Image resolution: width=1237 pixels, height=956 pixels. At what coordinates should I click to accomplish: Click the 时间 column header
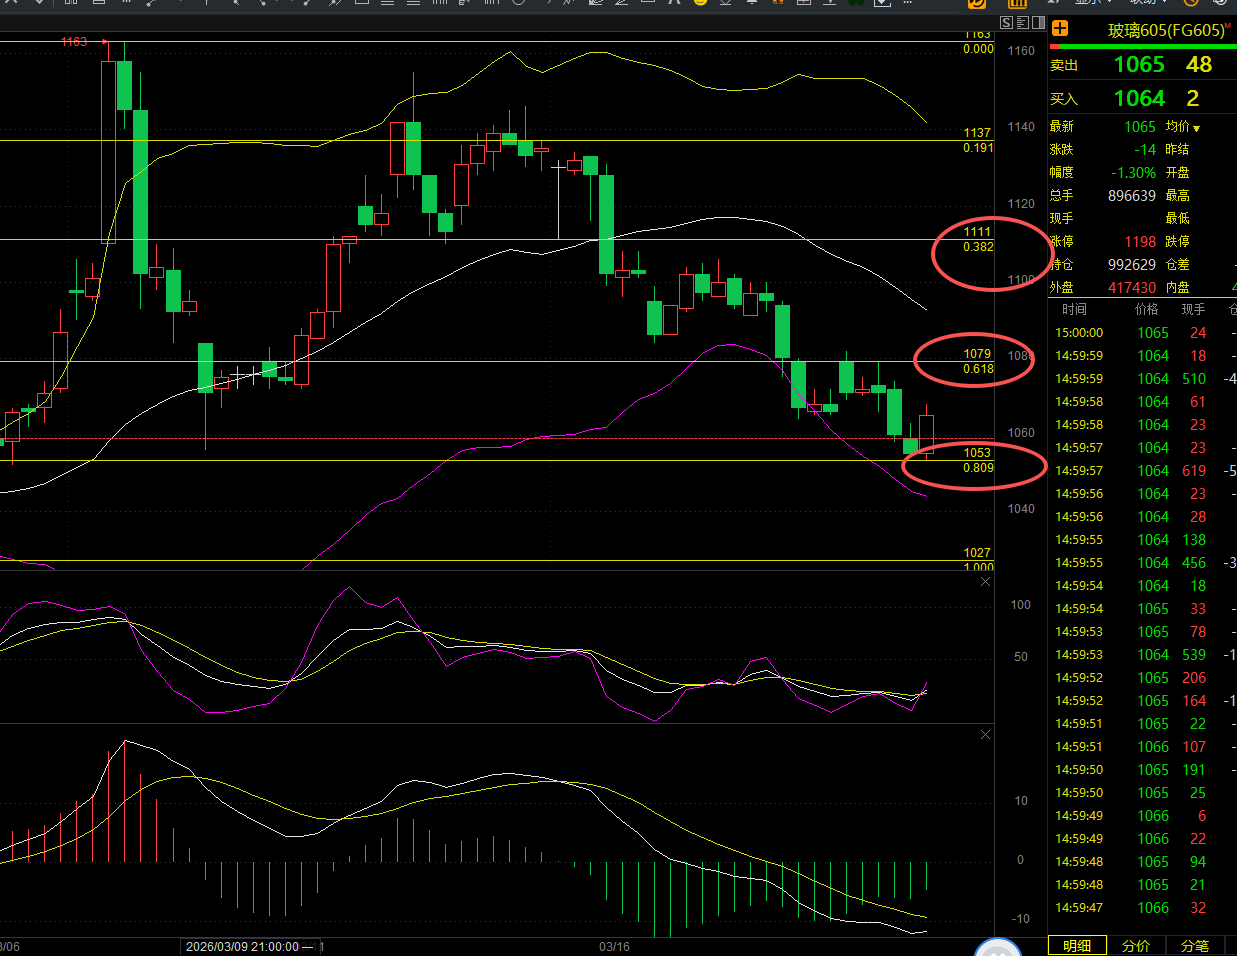click(x=1074, y=310)
